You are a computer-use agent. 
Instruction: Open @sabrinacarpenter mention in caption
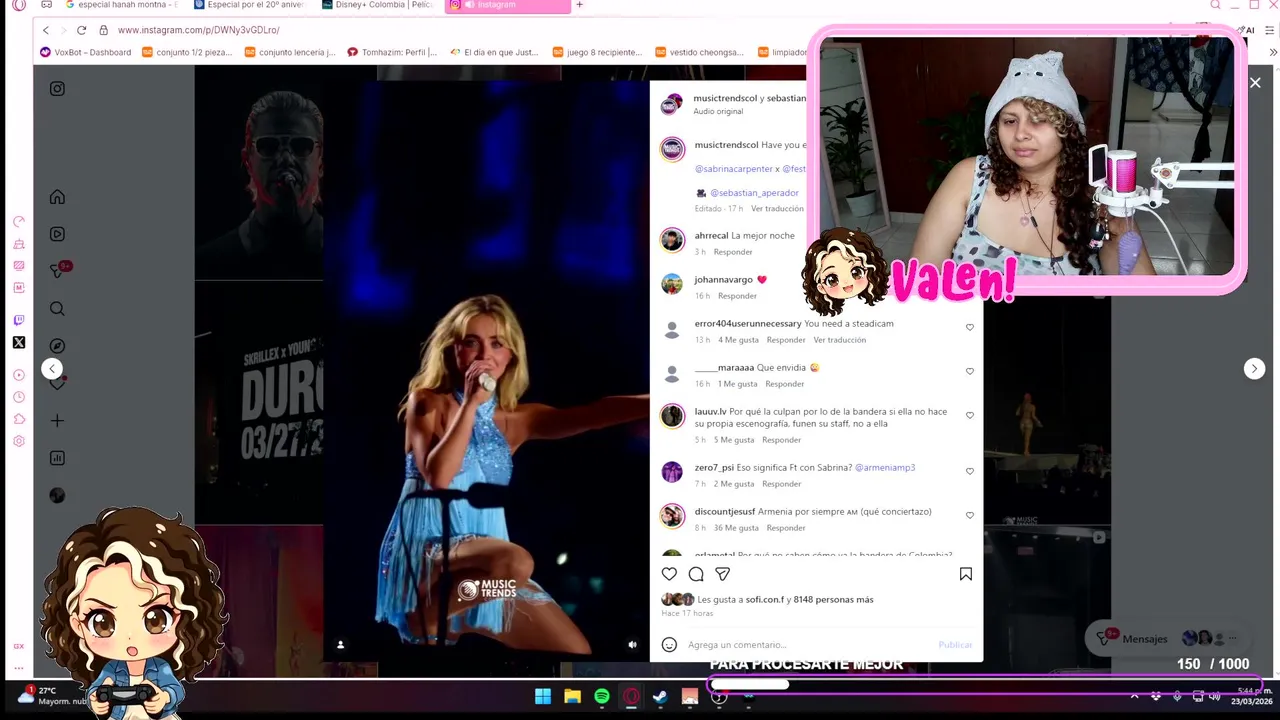coord(734,169)
